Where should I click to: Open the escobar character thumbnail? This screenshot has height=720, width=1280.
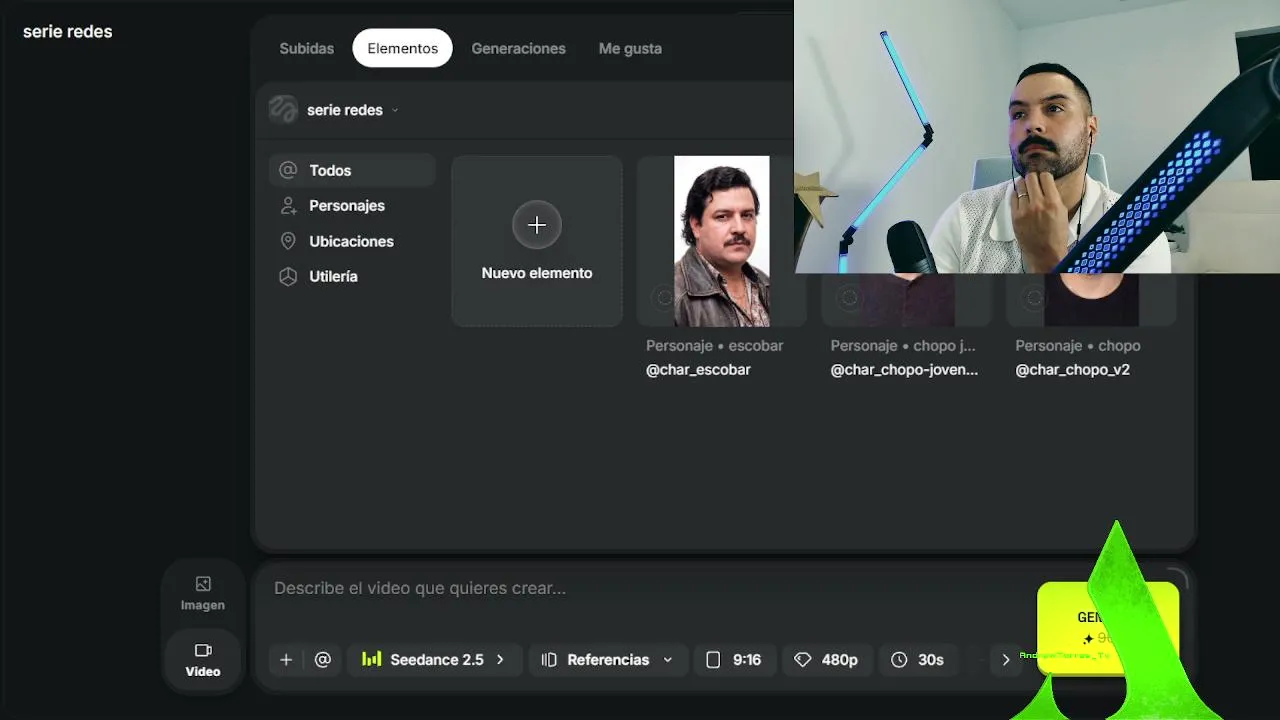coord(722,241)
